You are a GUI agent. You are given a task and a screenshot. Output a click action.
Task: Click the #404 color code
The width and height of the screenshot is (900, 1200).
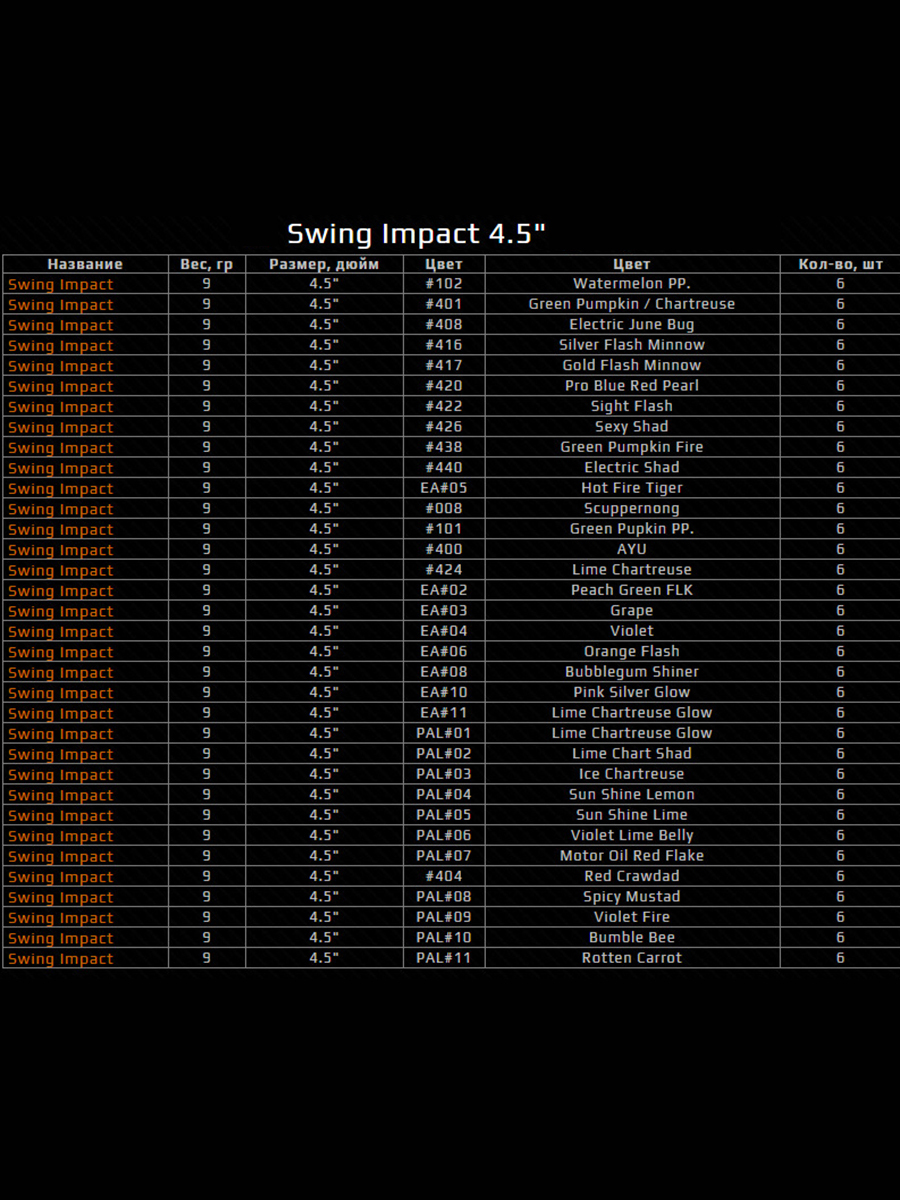tap(444, 876)
